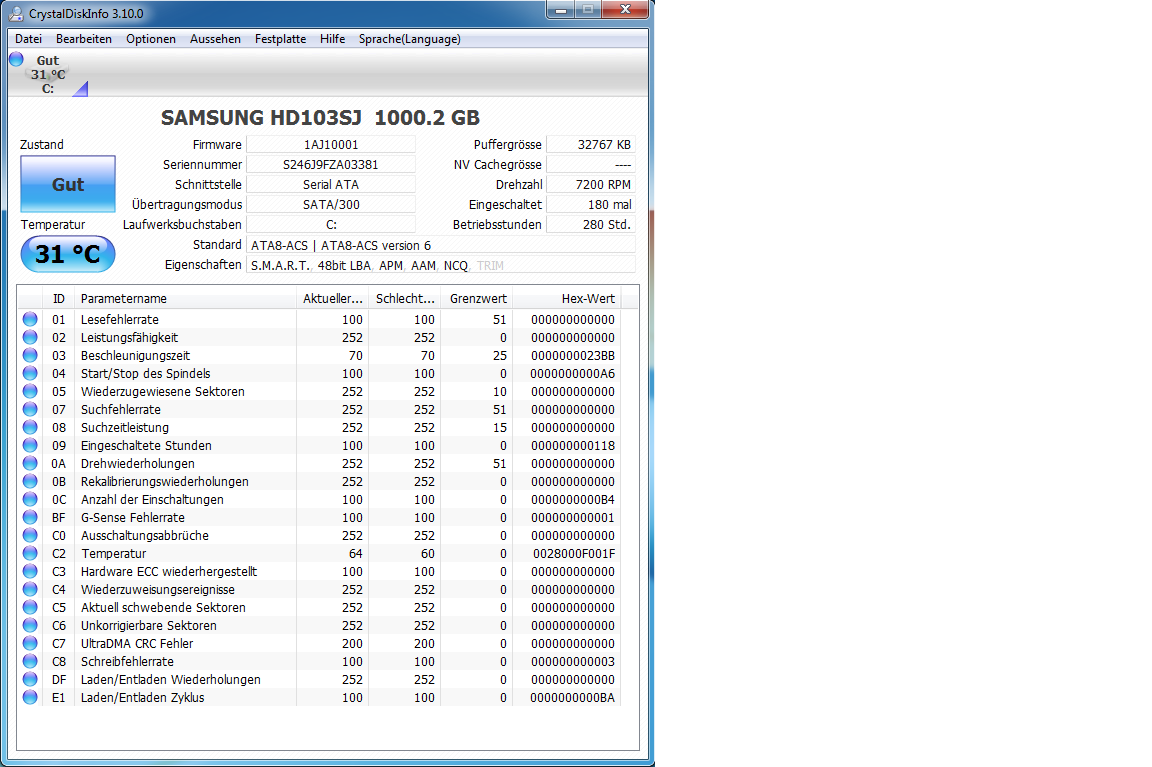Select the Wiederzugewiesene Sektoren parameter name
The height and width of the screenshot is (767, 1152).
coord(162,392)
